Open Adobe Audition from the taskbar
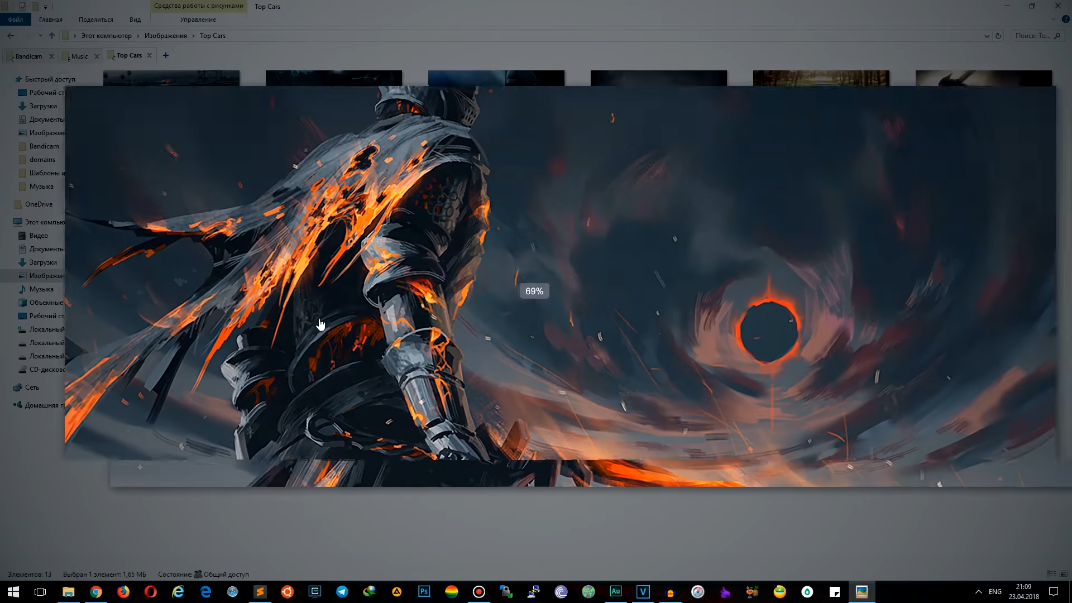 (615, 591)
